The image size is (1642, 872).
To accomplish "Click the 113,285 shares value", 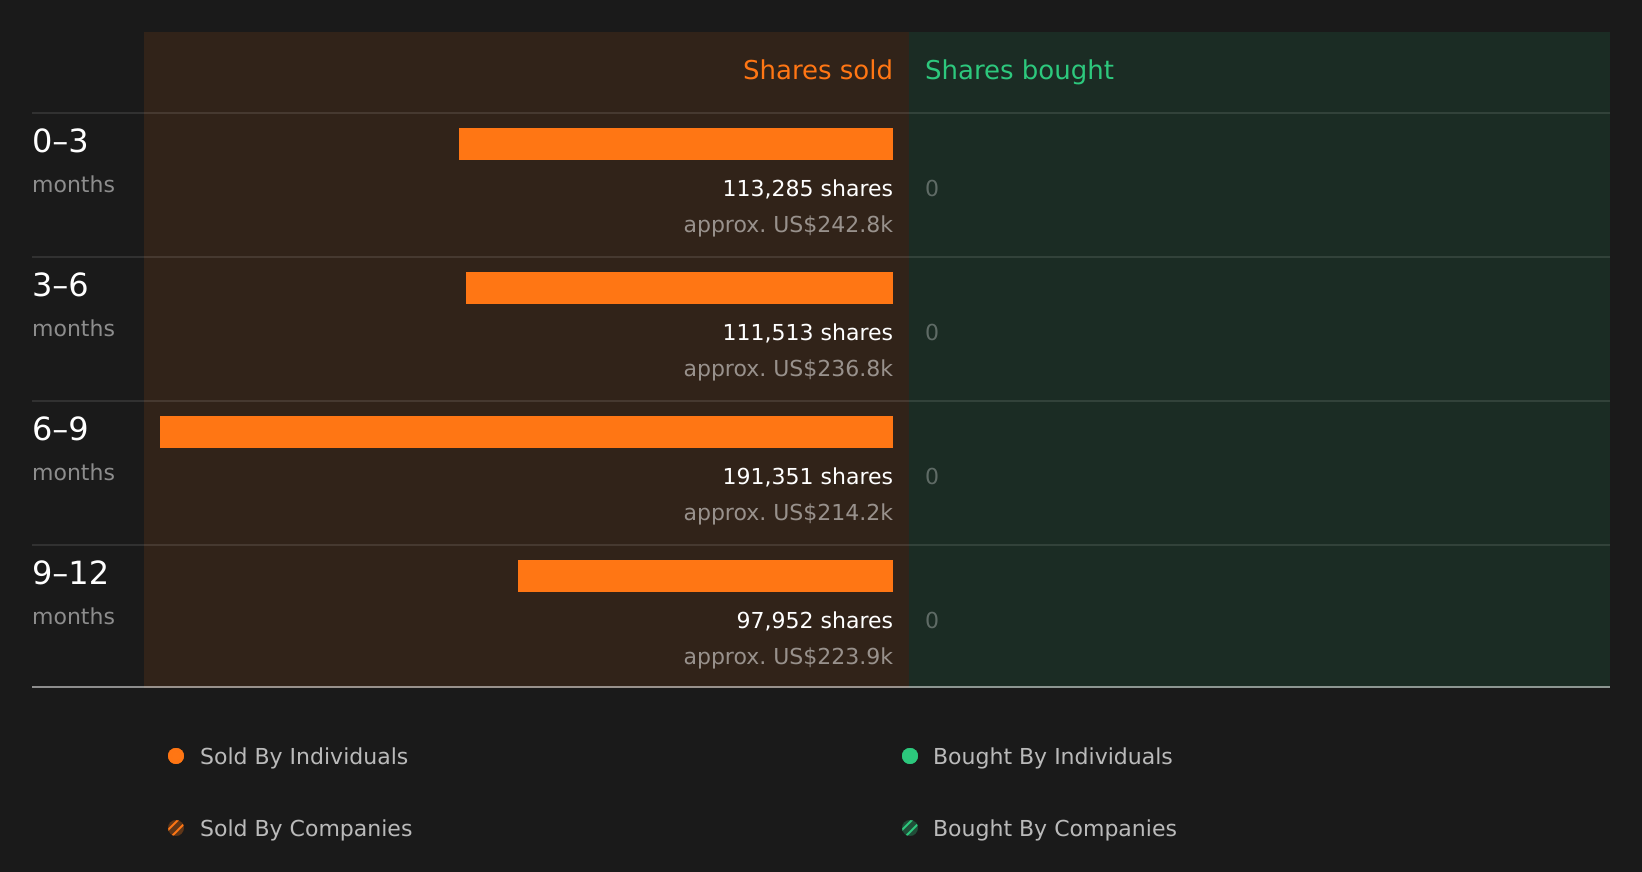I will pos(807,189).
